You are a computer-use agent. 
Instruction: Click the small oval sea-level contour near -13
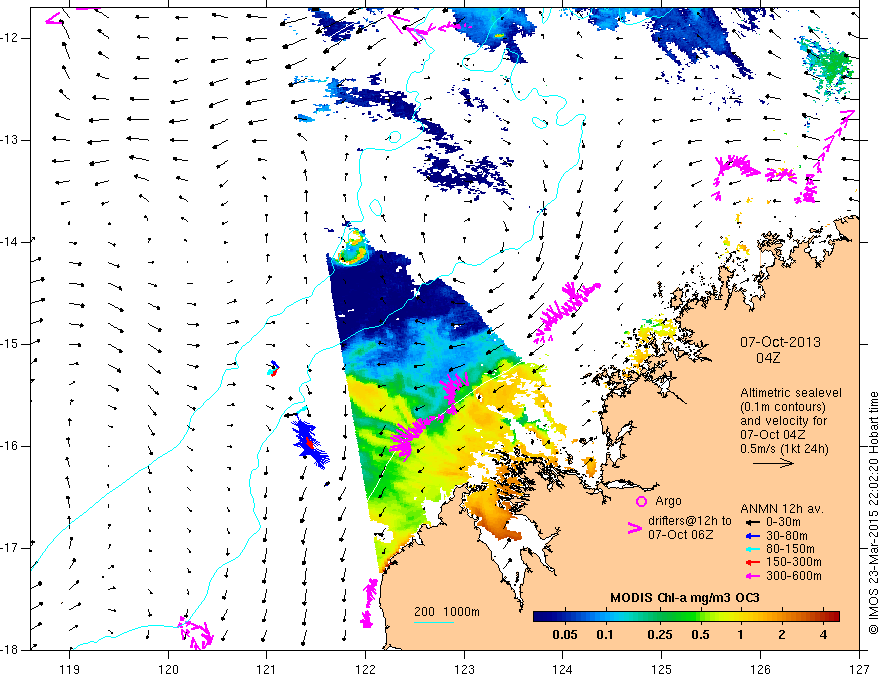(395, 136)
